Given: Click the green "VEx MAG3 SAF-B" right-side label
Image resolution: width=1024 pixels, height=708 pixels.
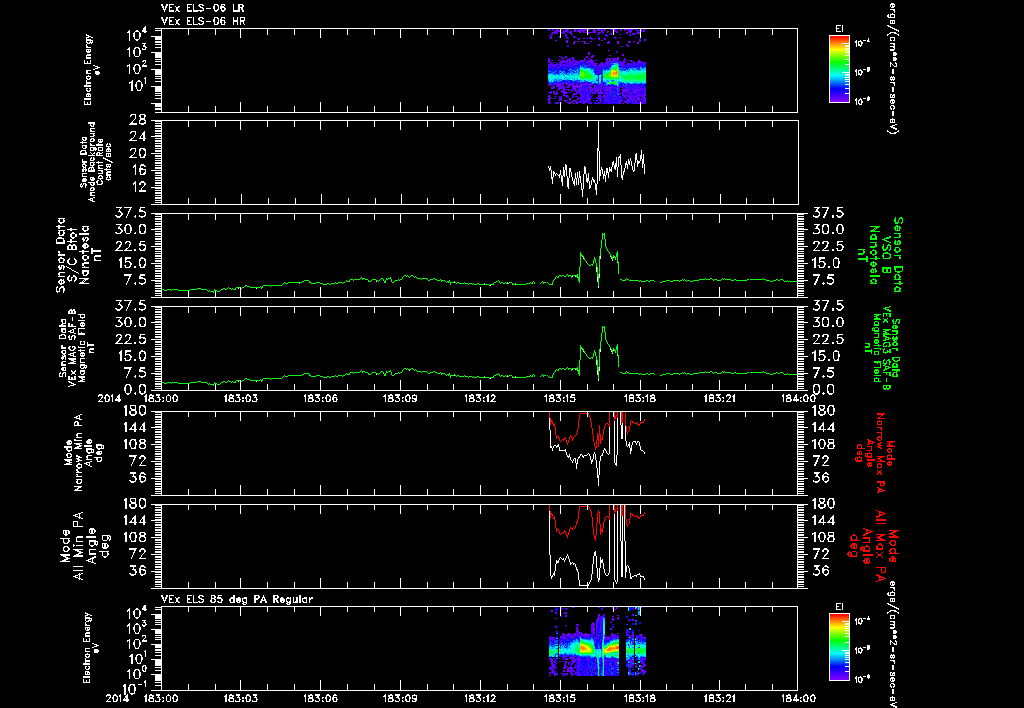Looking at the screenshot, I should pos(880,349).
